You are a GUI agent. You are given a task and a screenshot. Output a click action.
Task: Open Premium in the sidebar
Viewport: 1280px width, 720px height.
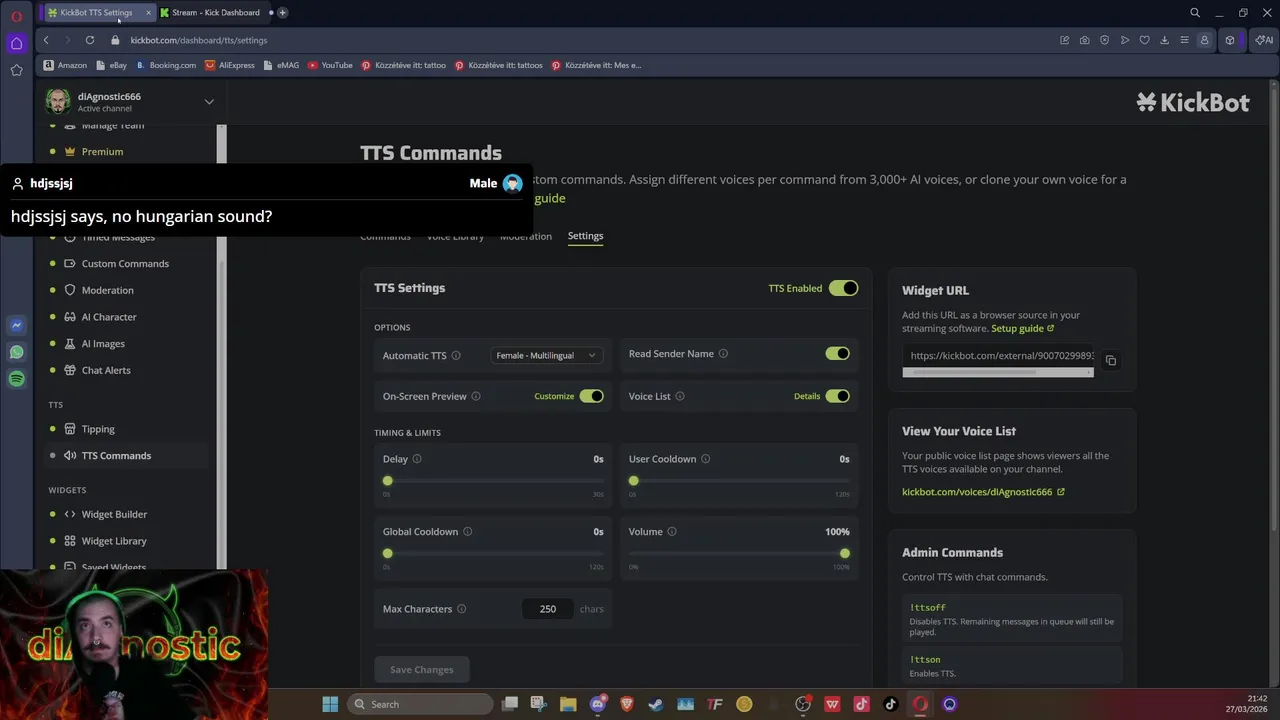(102, 152)
